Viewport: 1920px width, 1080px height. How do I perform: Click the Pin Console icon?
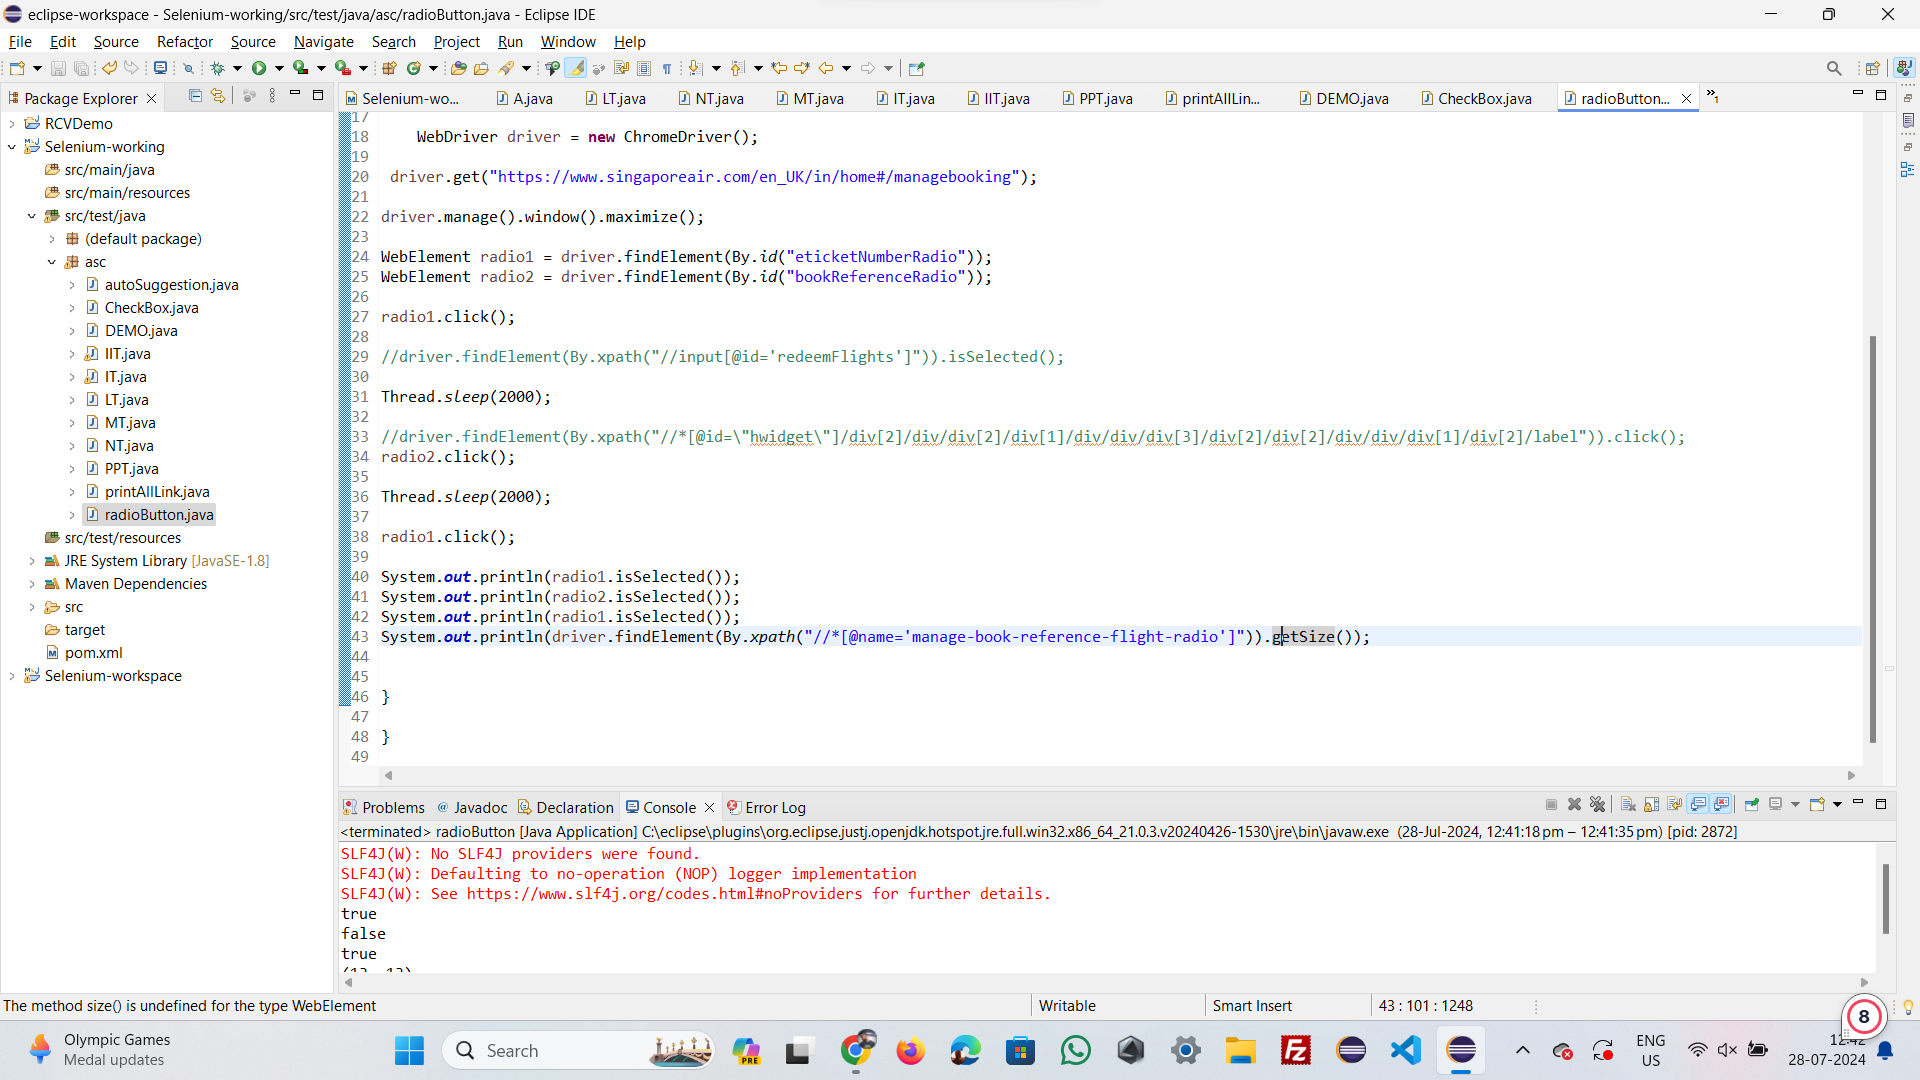[1751, 804]
